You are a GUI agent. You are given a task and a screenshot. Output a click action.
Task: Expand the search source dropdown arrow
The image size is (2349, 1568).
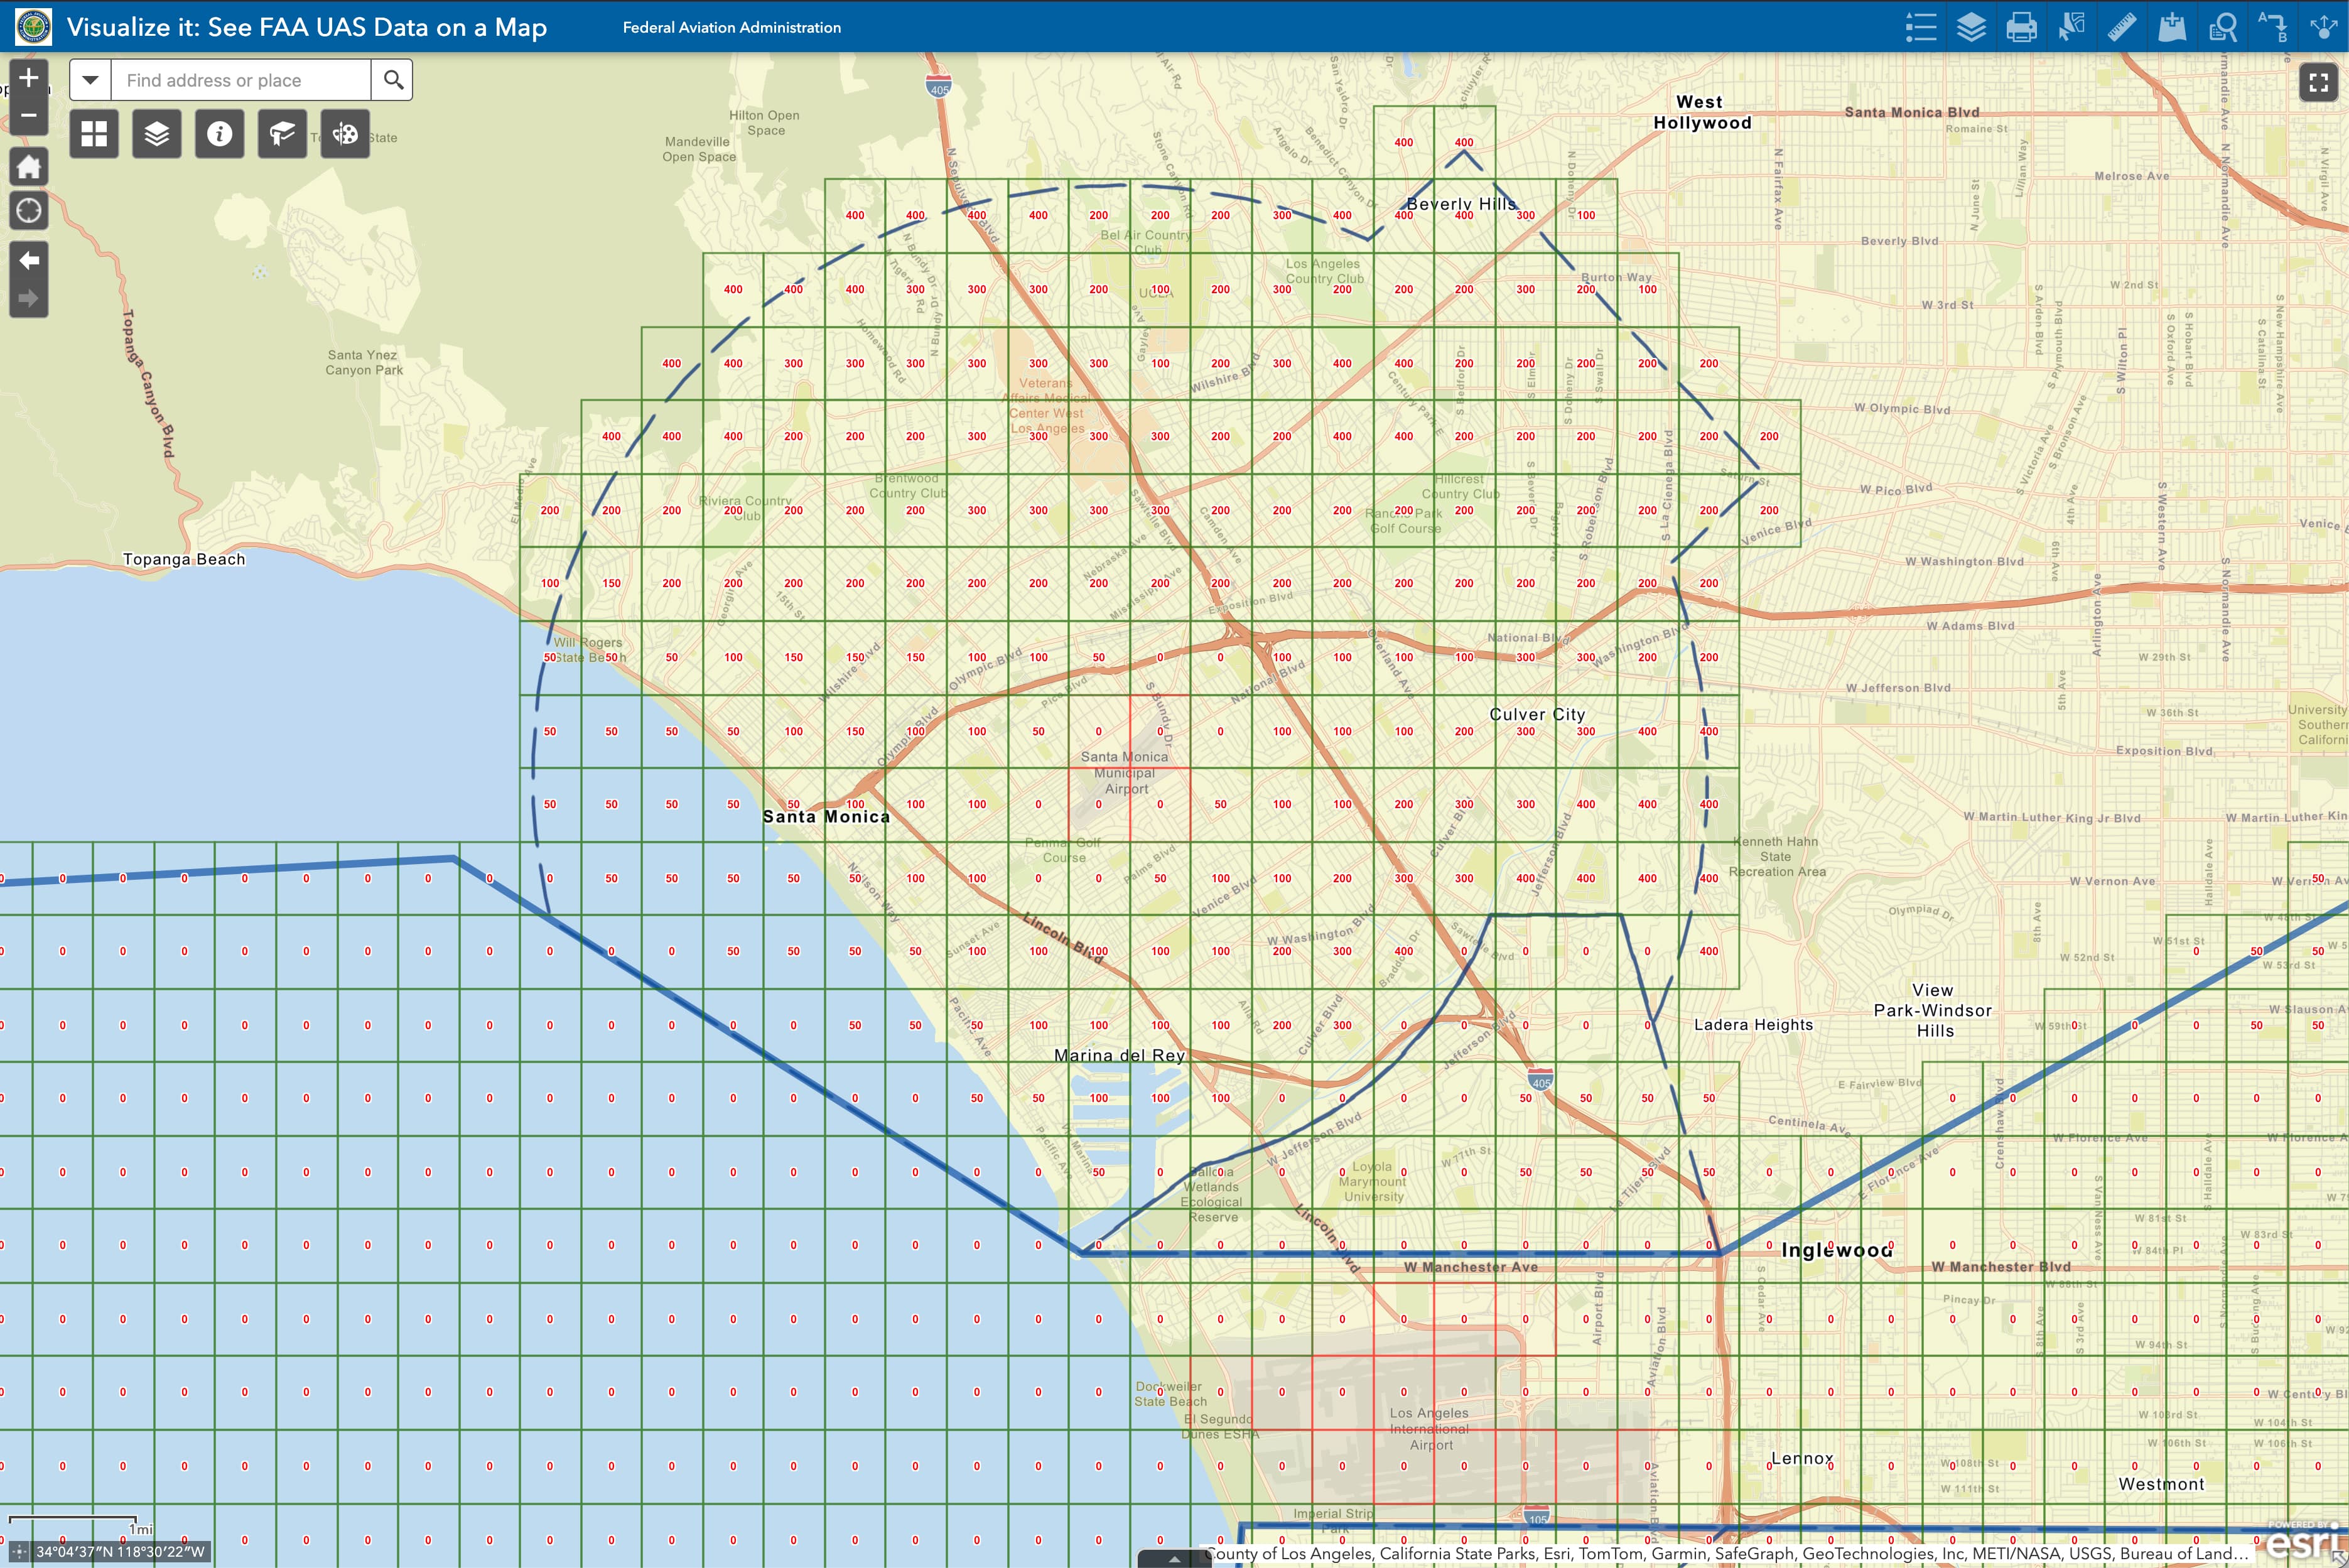(90, 80)
